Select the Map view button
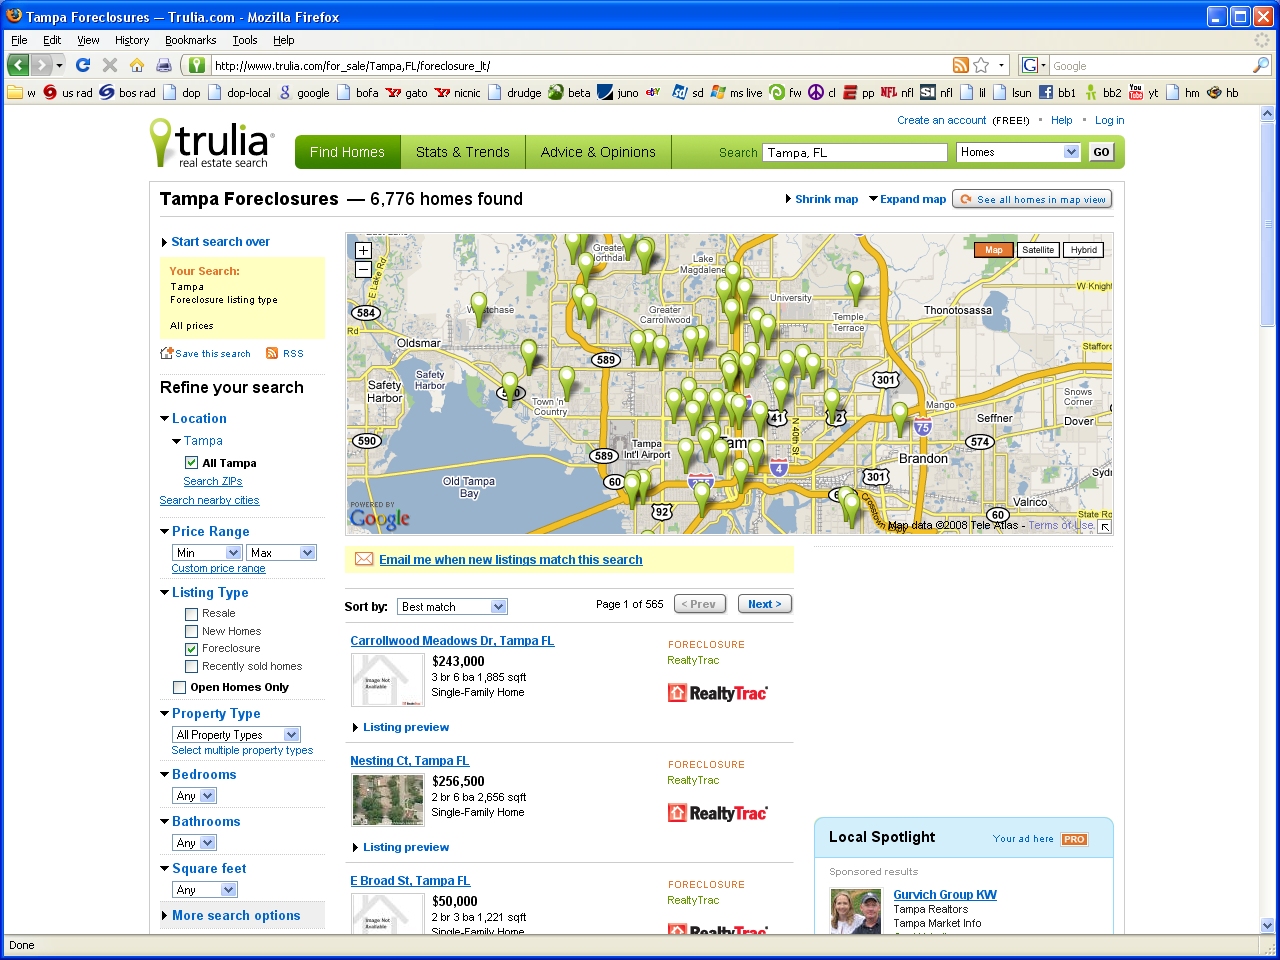1280x960 pixels. (x=993, y=250)
